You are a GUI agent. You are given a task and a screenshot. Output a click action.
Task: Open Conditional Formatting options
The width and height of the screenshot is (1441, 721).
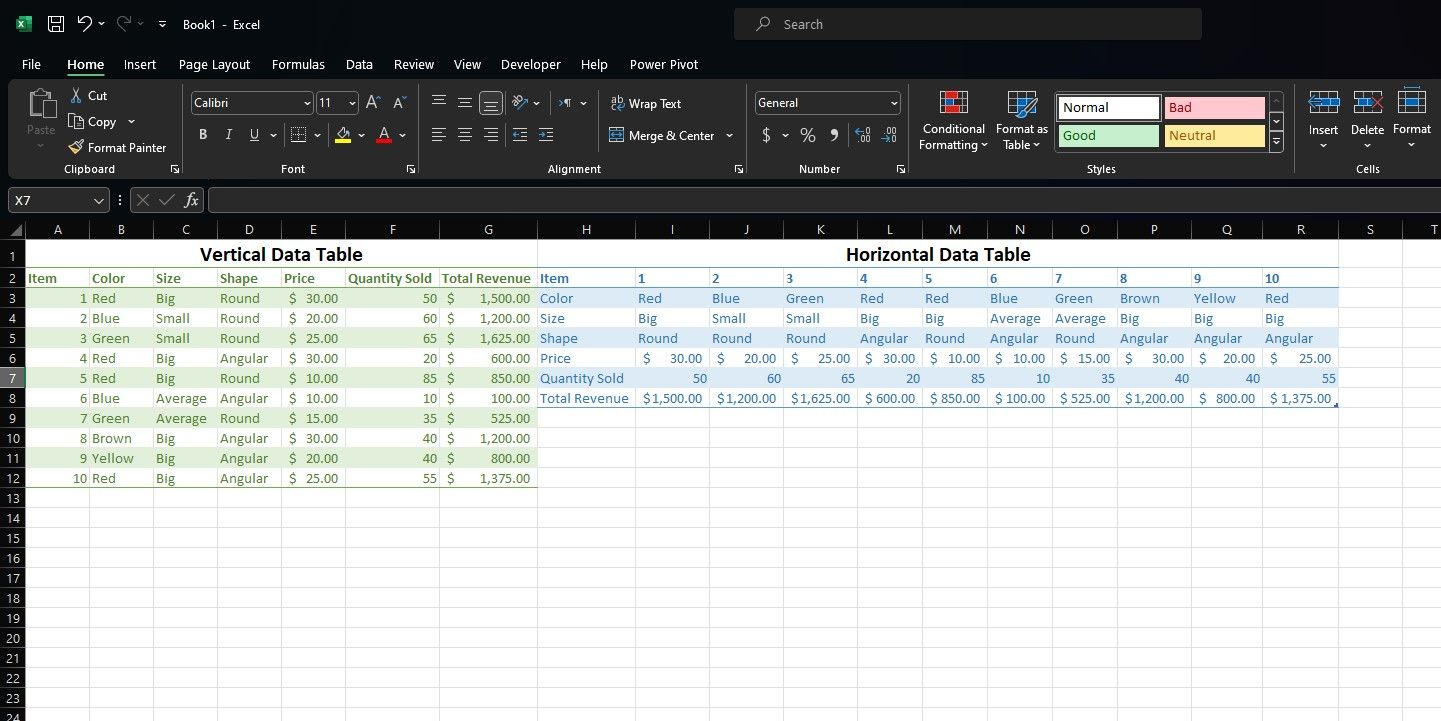pos(953,120)
